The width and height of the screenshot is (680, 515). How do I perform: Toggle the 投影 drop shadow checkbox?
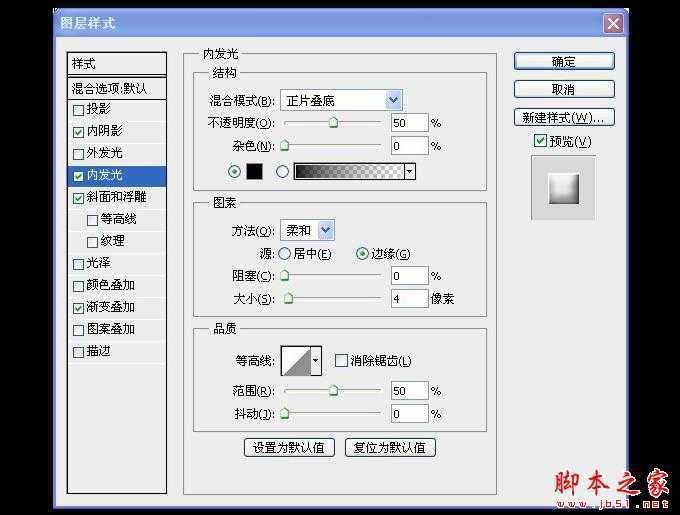click(x=78, y=110)
